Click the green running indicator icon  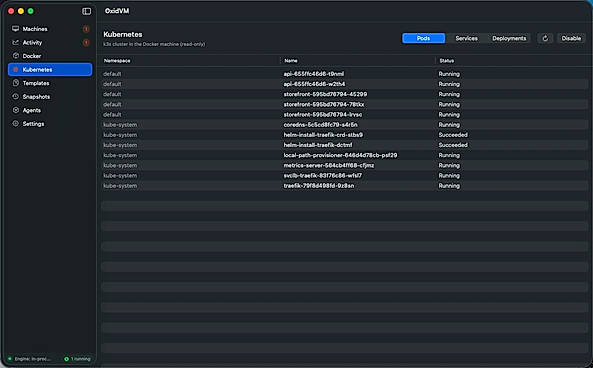click(x=67, y=359)
